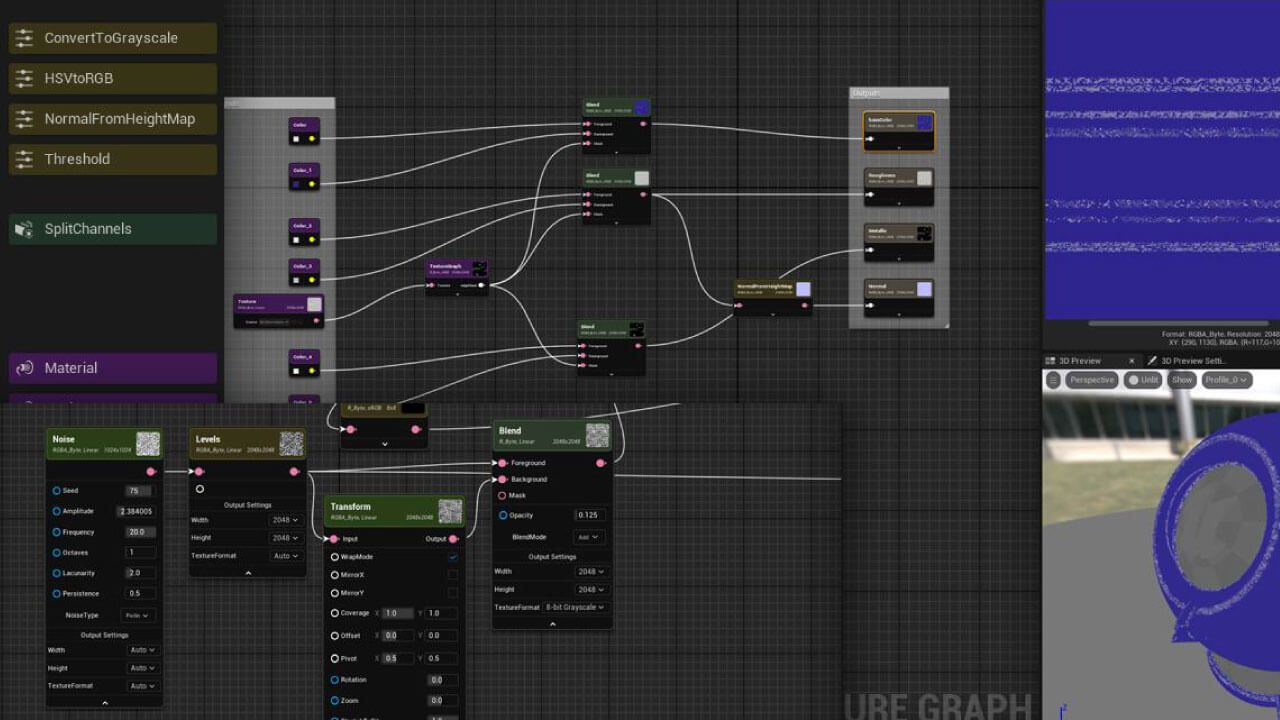The width and height of the screenshot is (1280, 720).
Task: Click the Persistence parameter pin in Noise
Action: (56, 593)
